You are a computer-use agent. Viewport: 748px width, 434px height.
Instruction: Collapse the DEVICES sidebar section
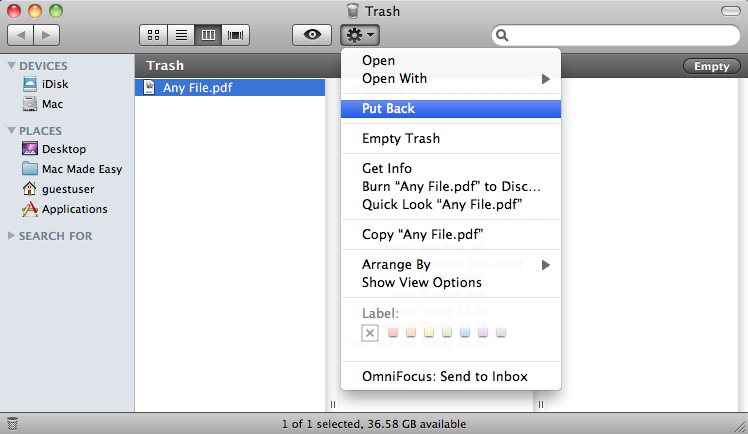click(x=12, y=65)
